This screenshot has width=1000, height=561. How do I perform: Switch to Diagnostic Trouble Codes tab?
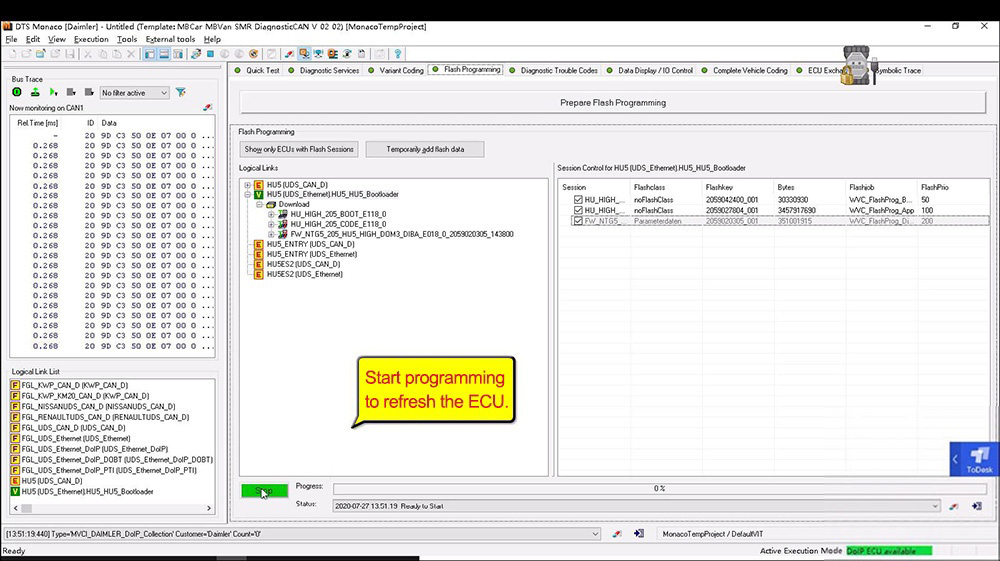click(x=554, y=71)
